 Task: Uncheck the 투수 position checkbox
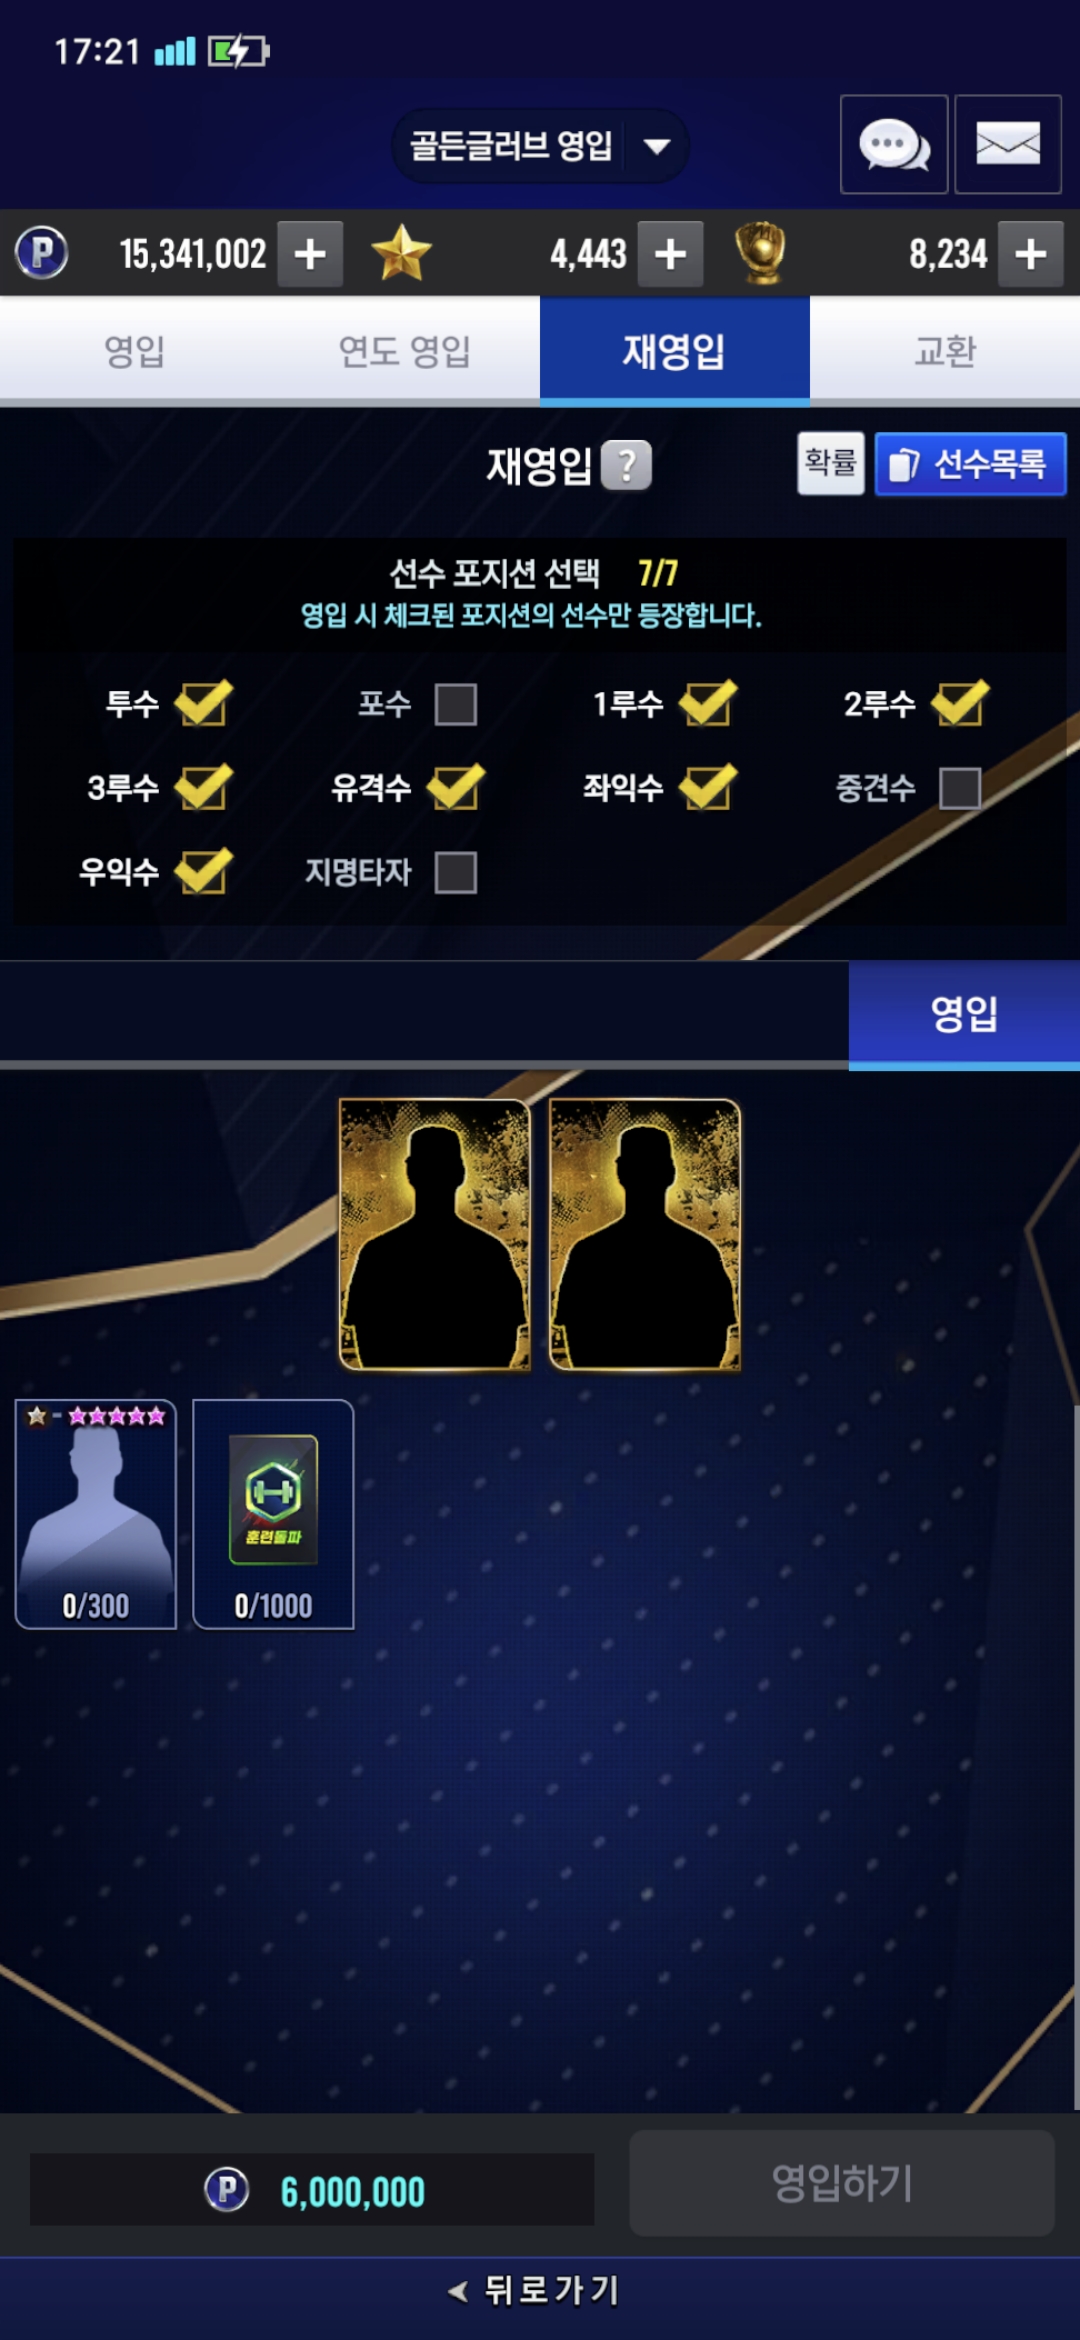203,704
